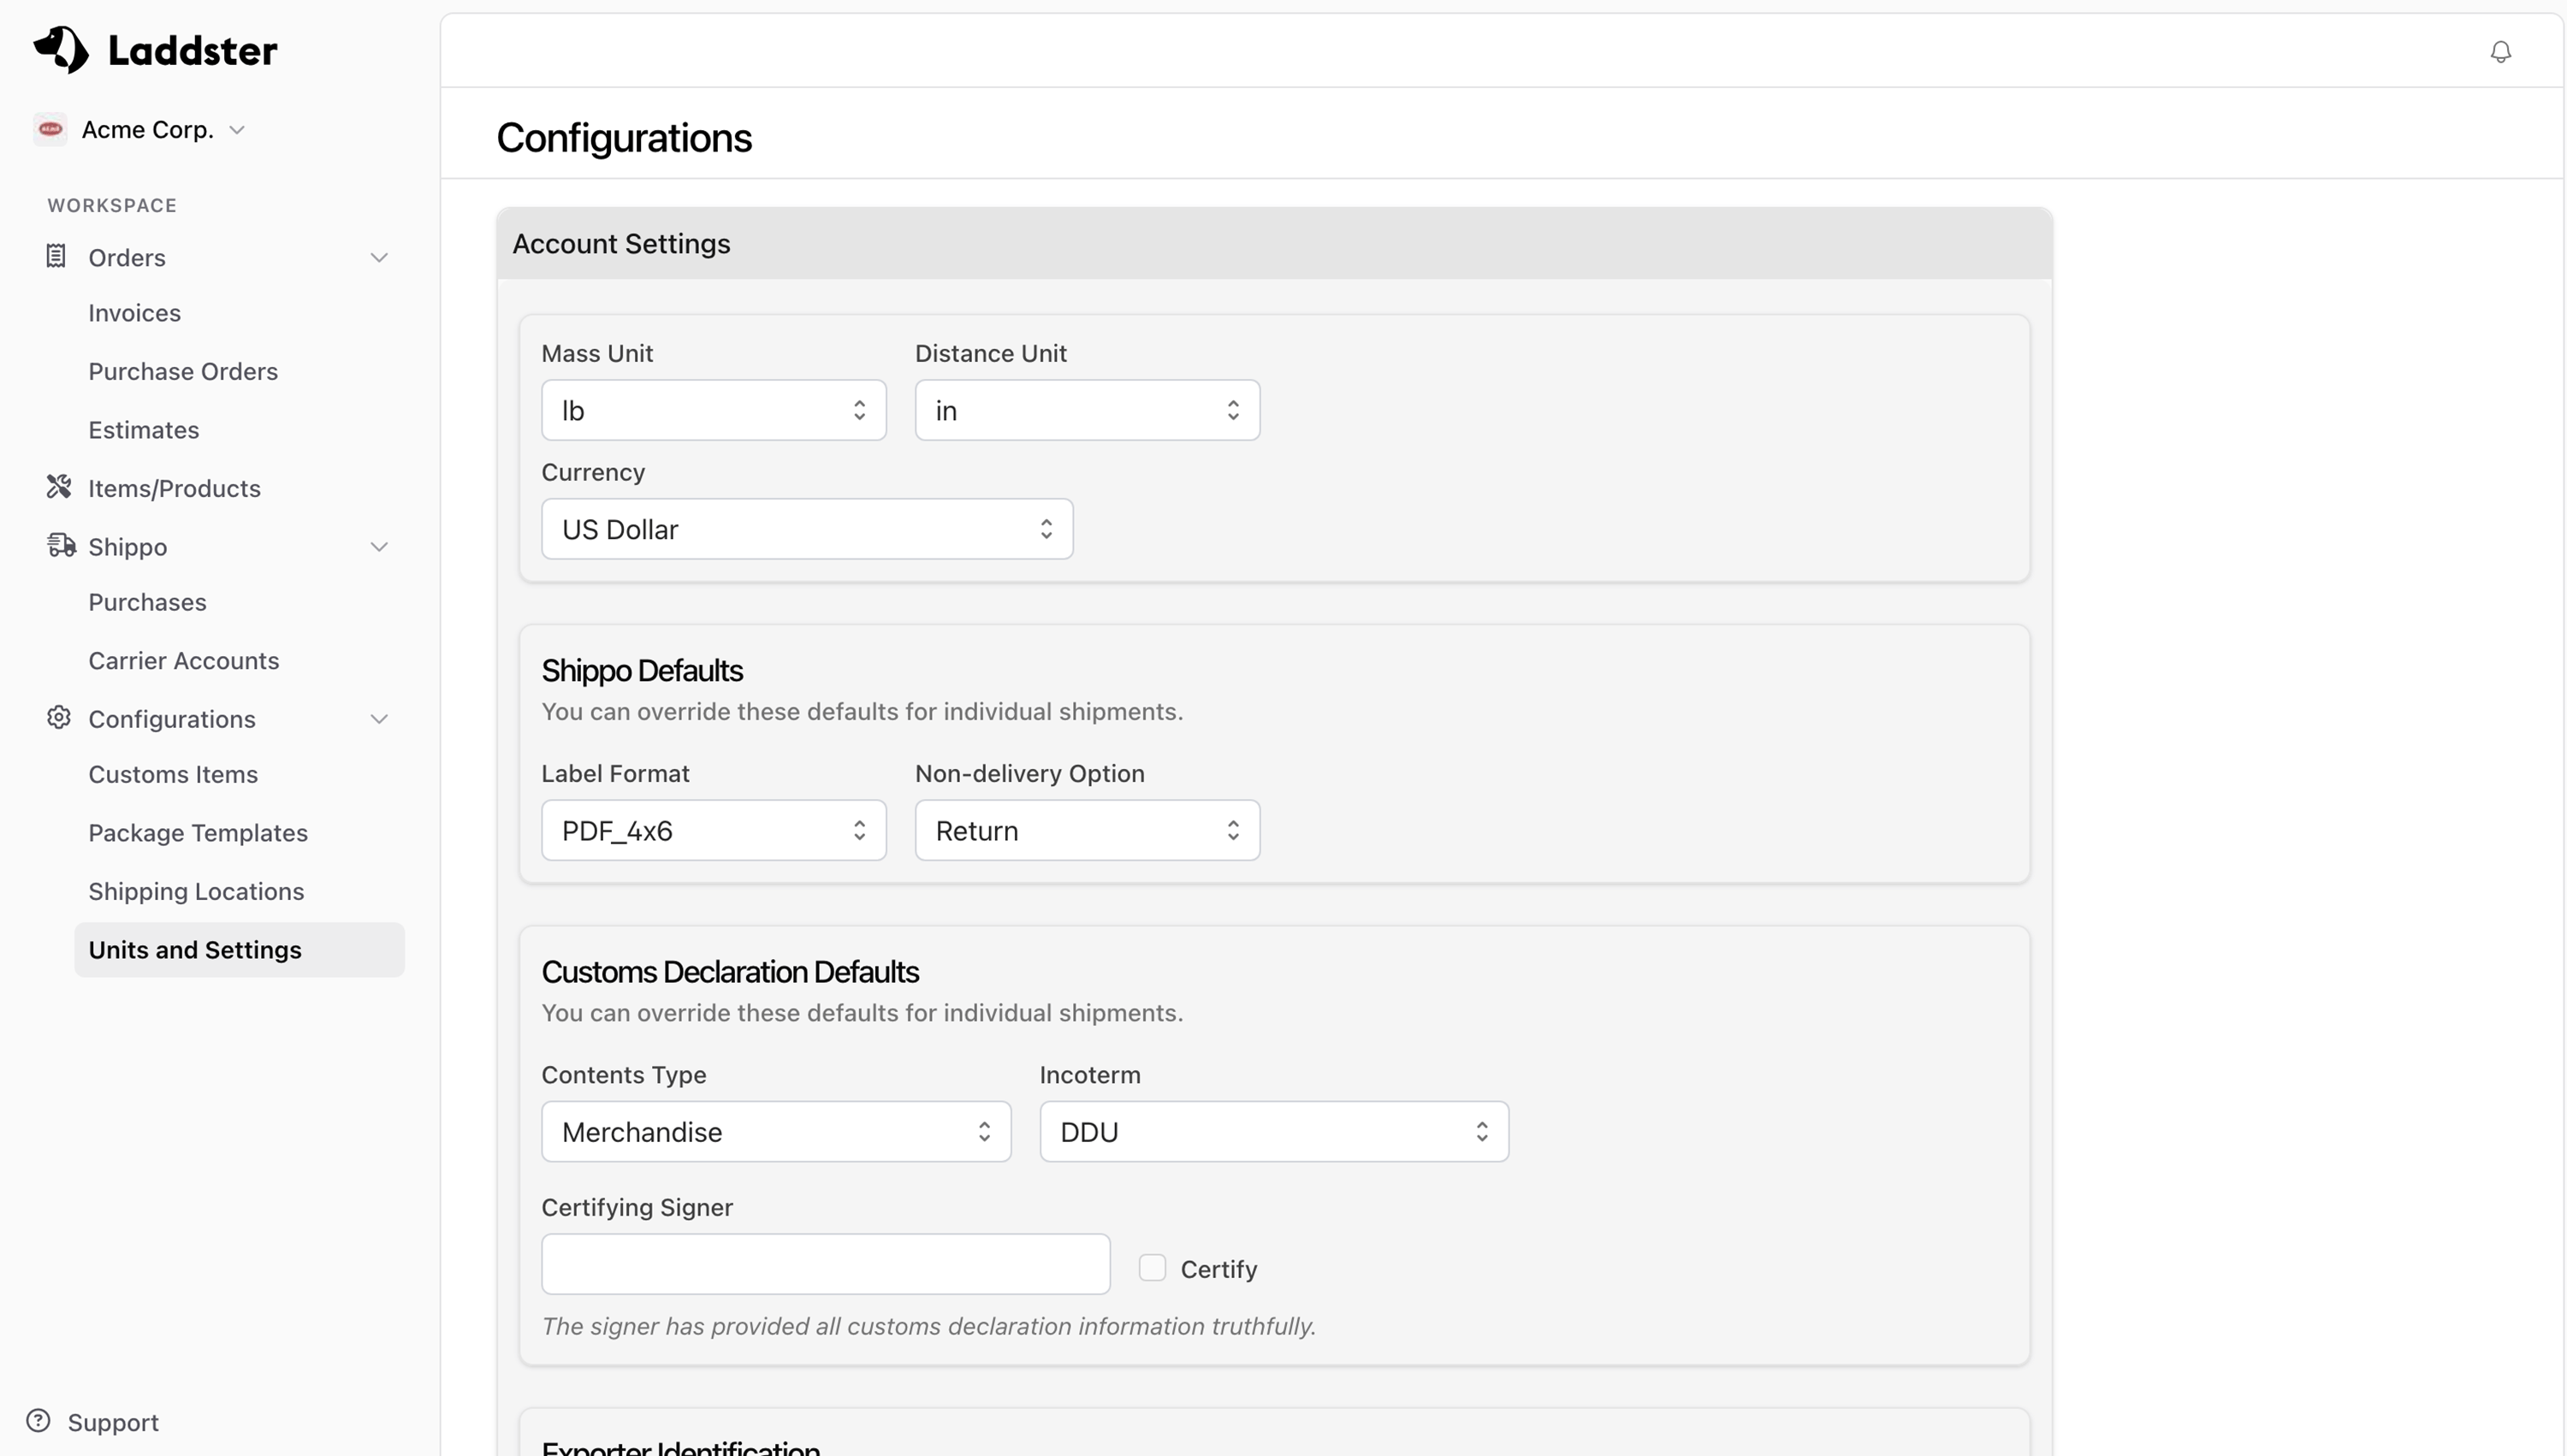Image resolution: width=2567 pixels, height=1456 pixels.
Task: Click the Shippo delivery truck icon
Action: coord(61,545)
